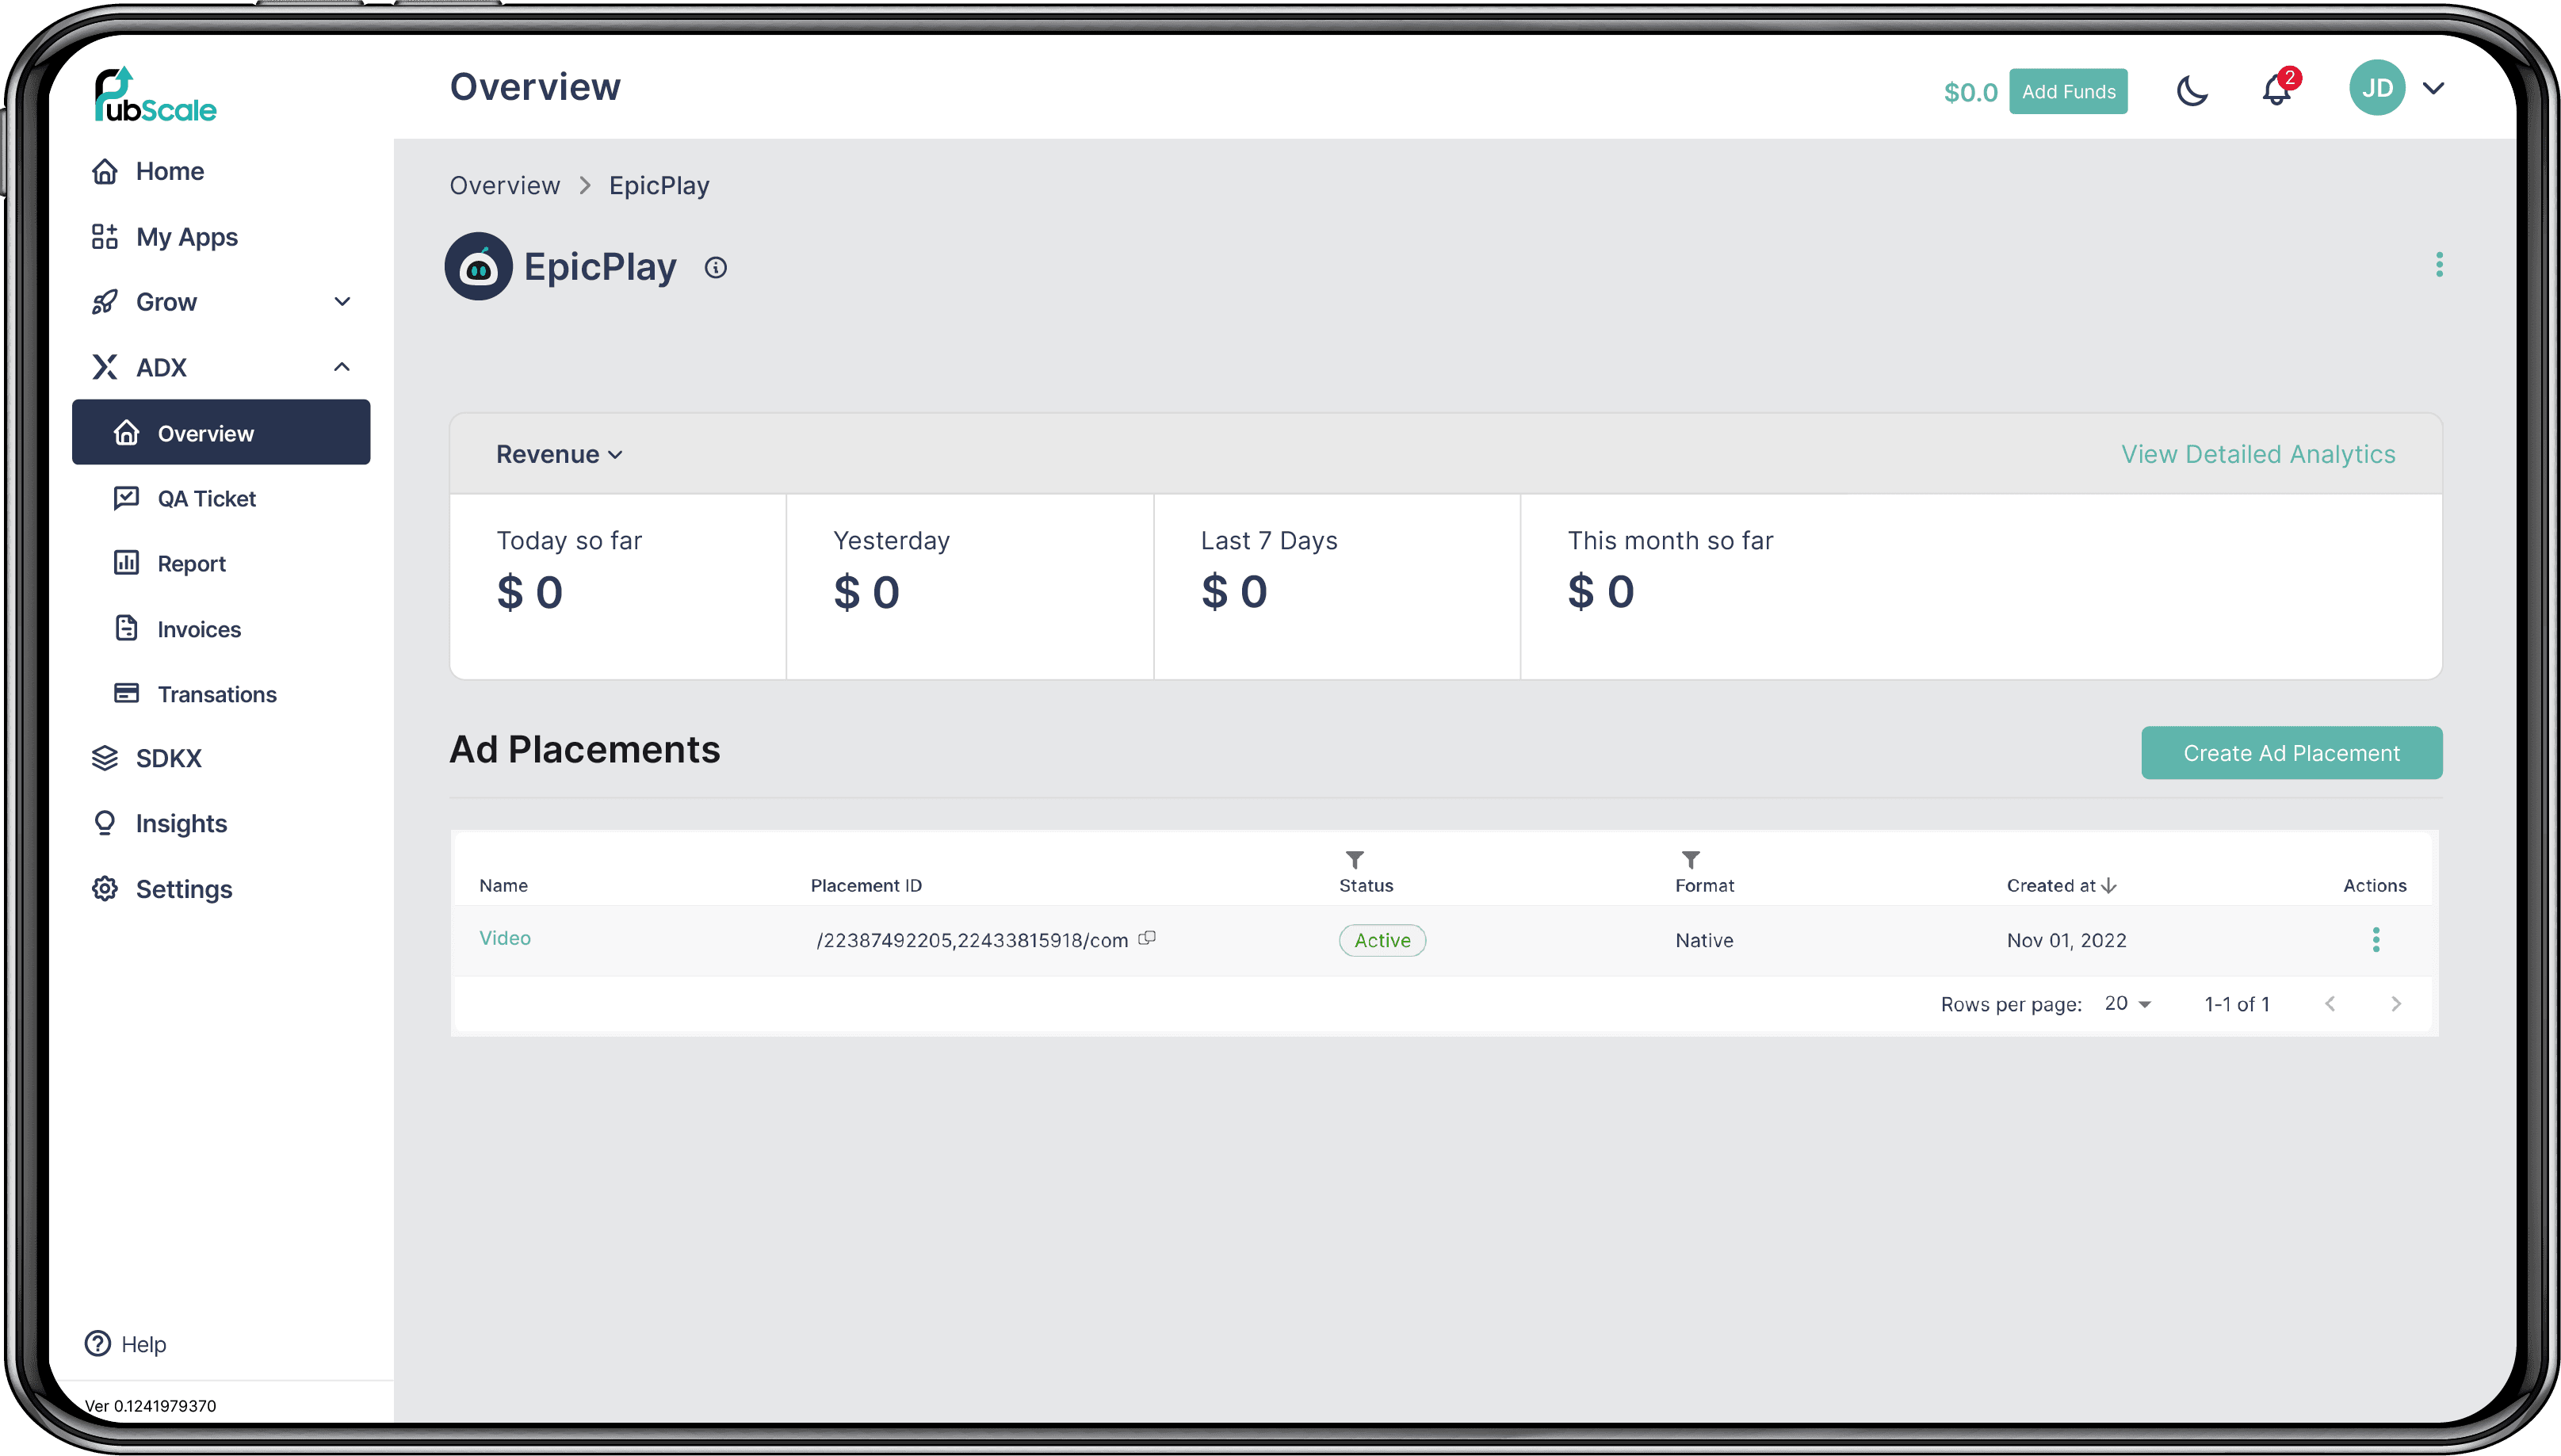Click the $0.0 balance amount
2561x1456 pixels.
(1970, 93)
